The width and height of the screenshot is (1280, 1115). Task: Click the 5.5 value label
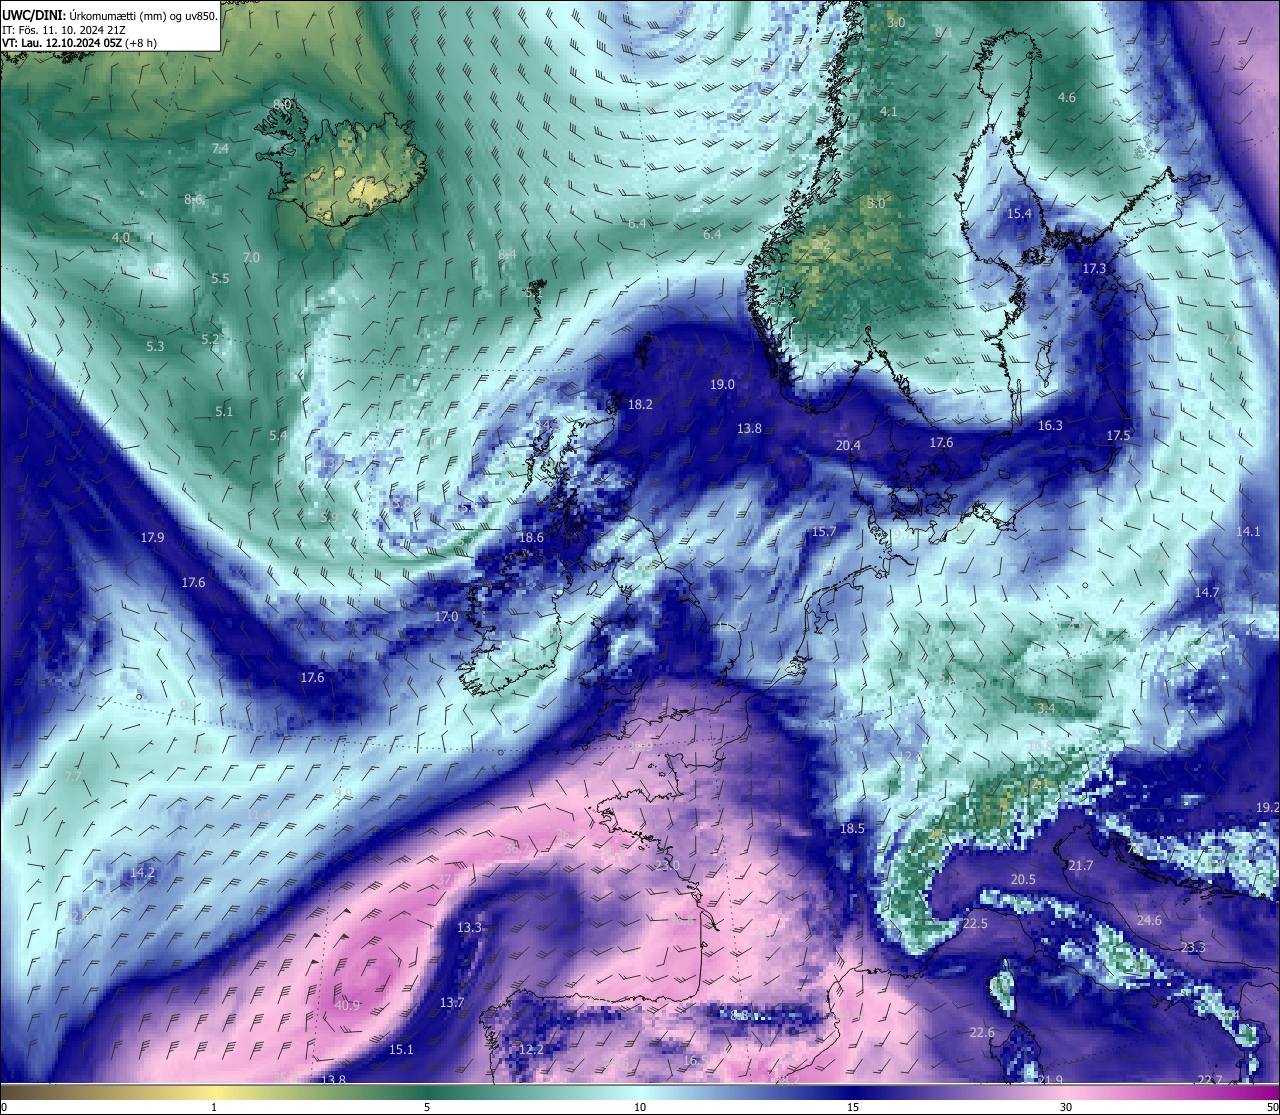220,279
